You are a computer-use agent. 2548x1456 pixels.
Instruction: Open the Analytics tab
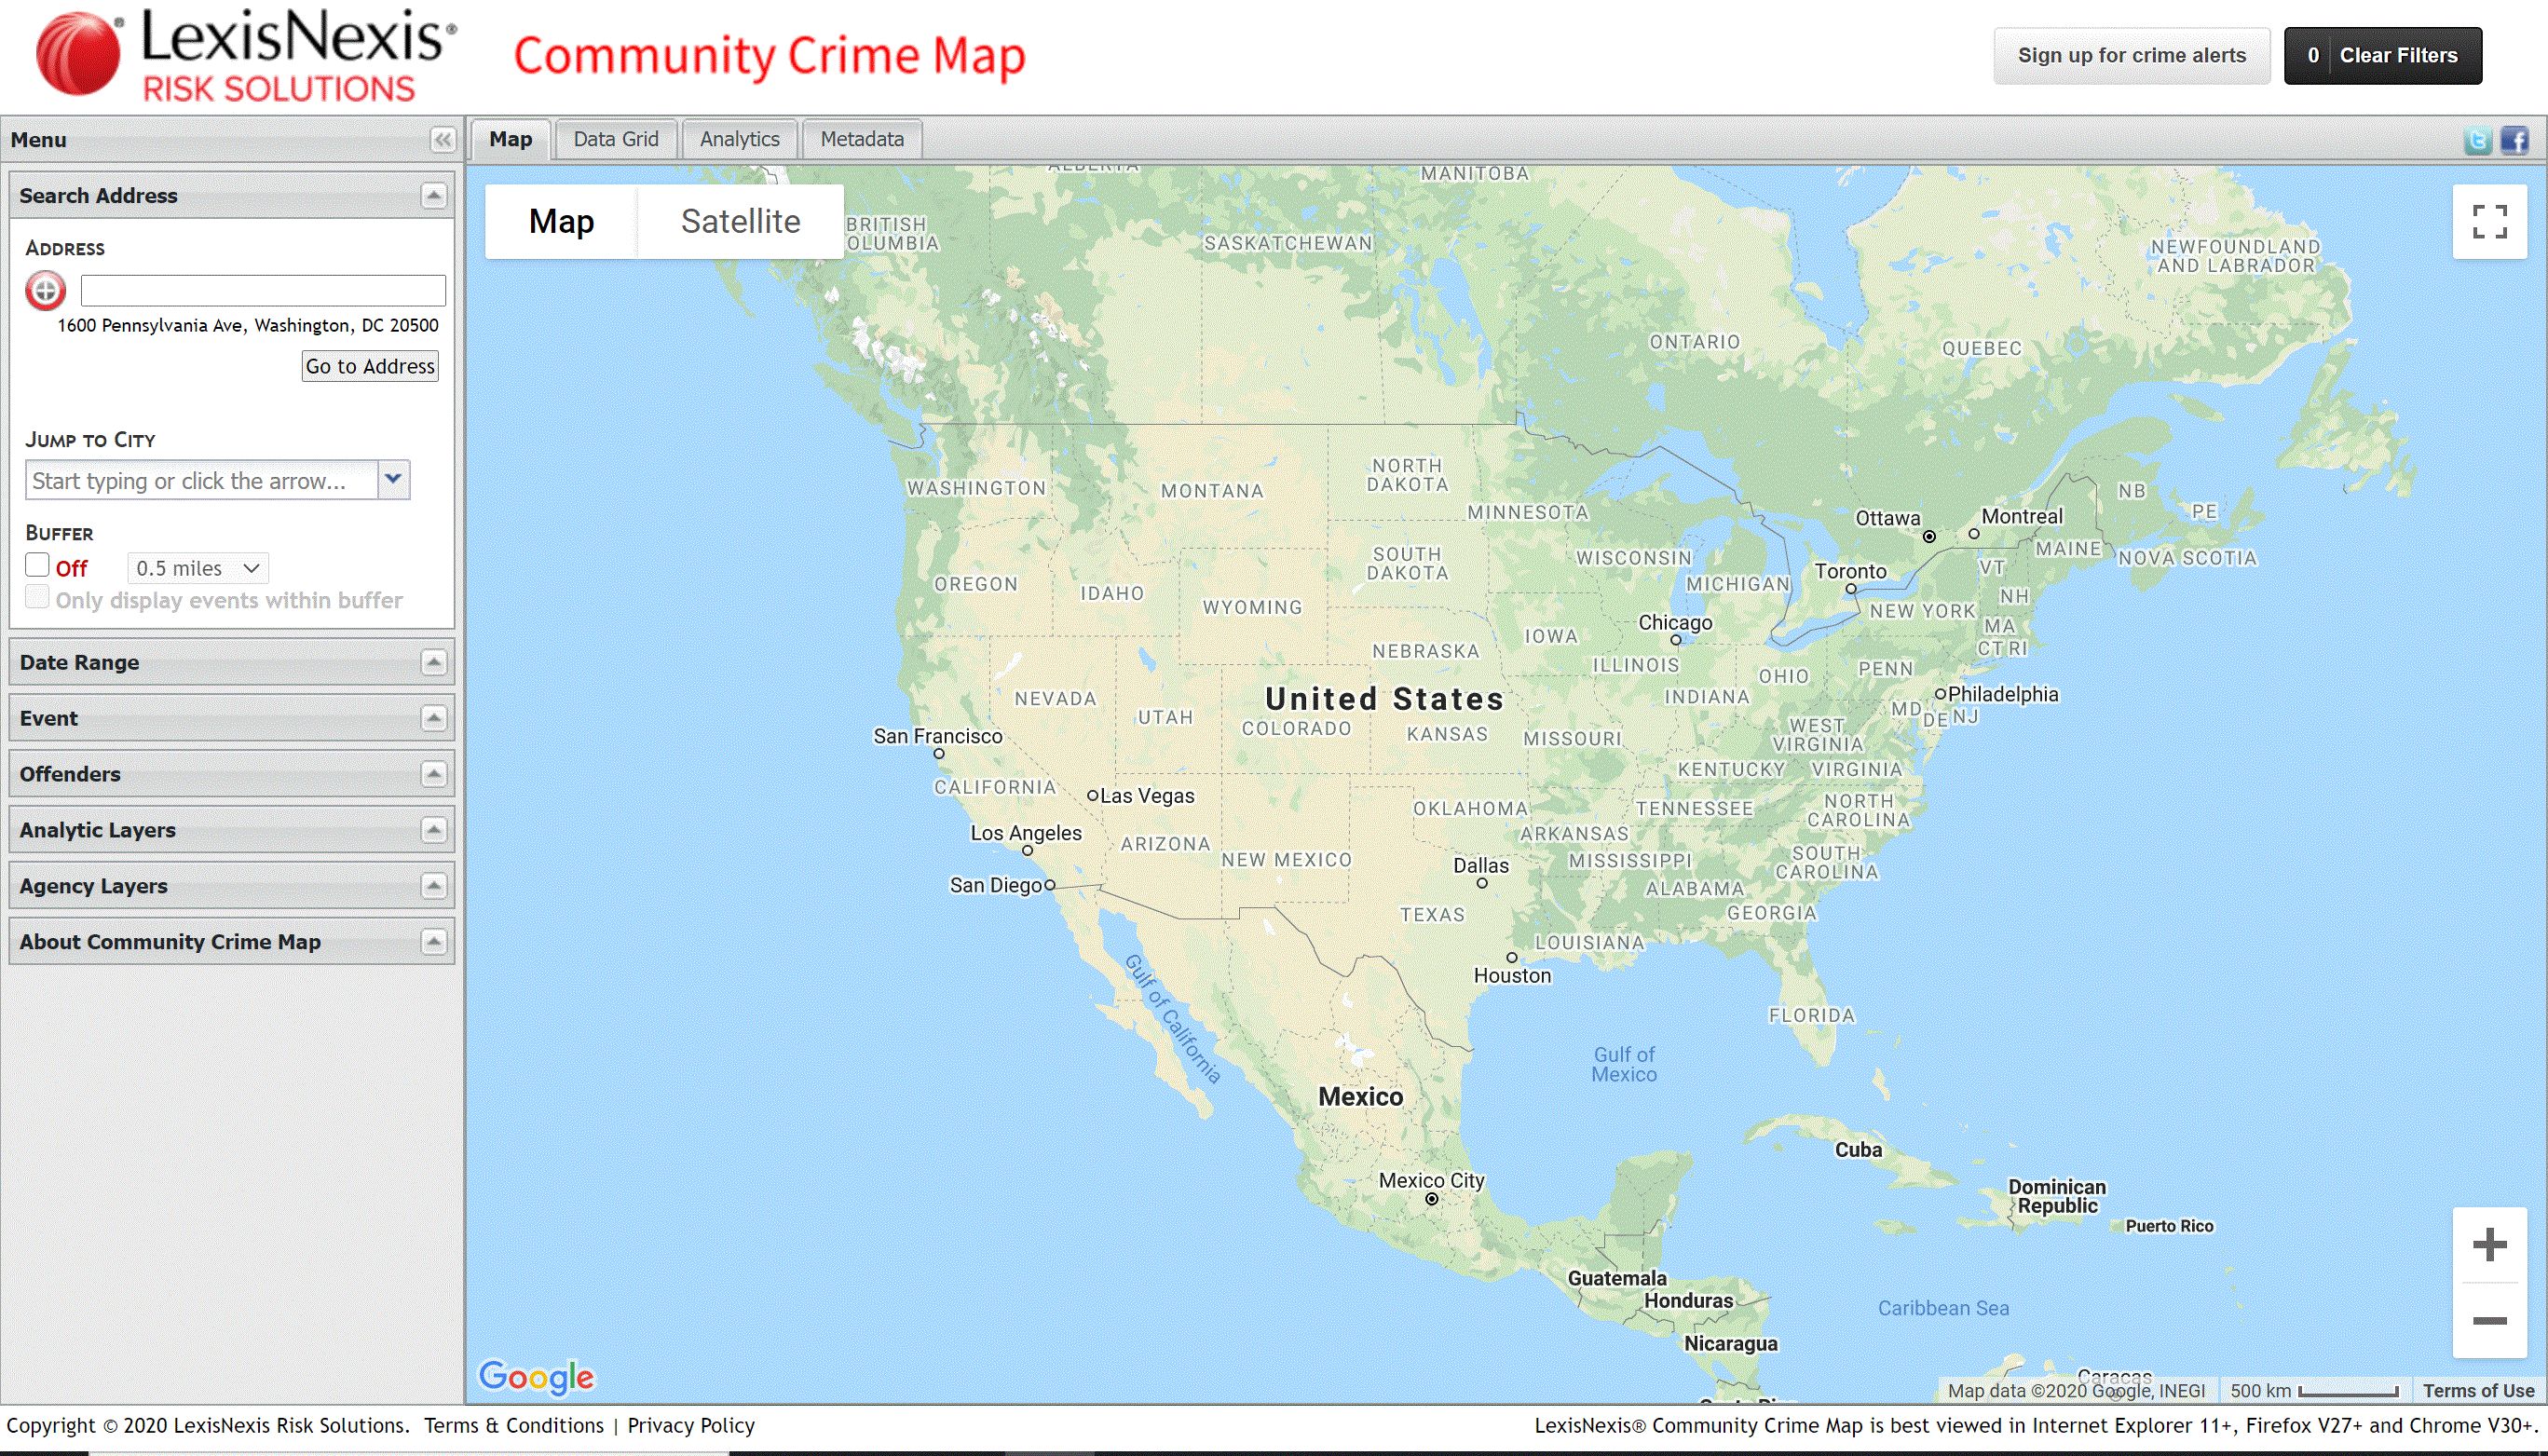[739, 138]
